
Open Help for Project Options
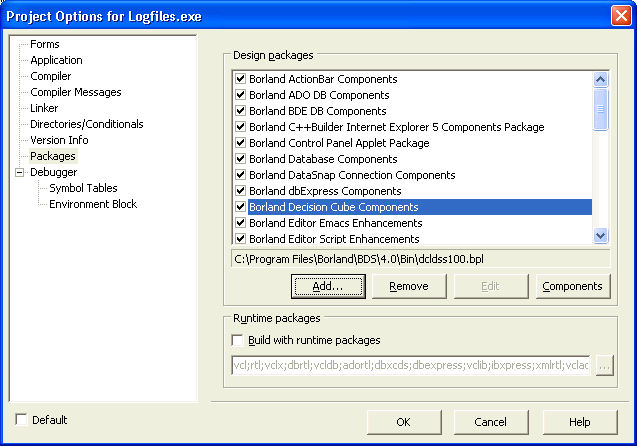580,422
